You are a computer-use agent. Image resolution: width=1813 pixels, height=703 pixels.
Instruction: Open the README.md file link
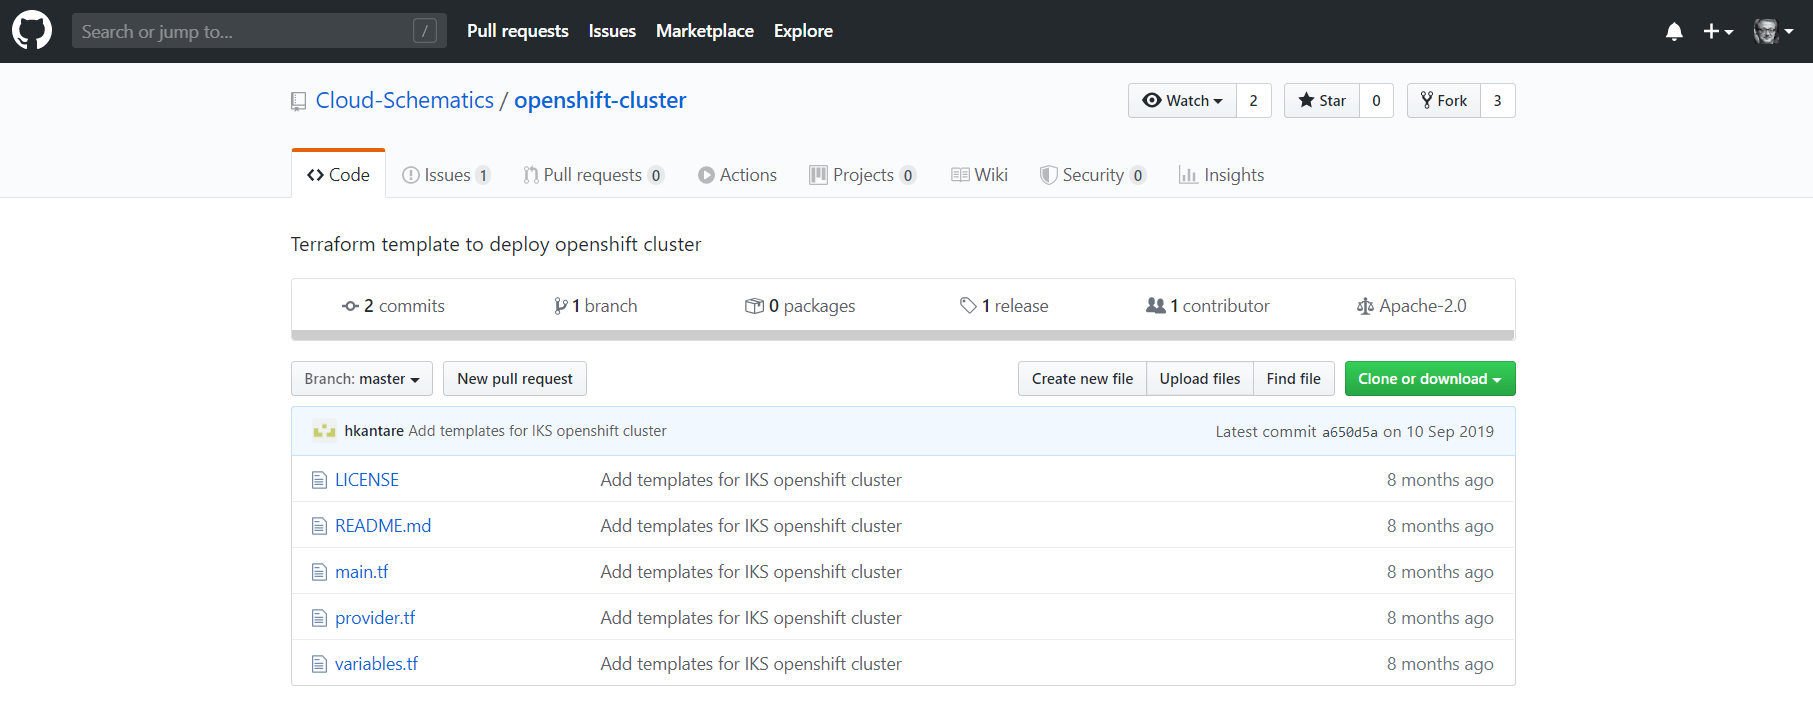[x=383, y=526]
